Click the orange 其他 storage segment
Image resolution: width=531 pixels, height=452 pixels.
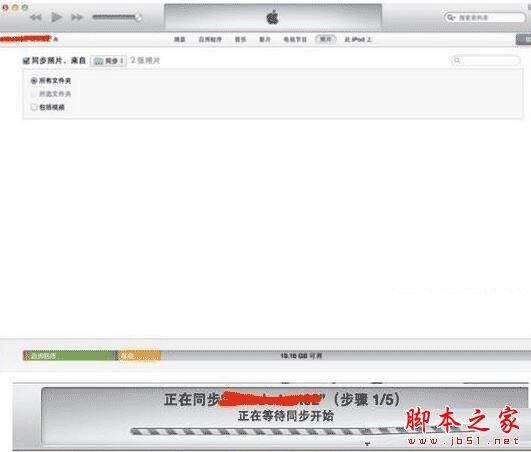coord(139,356)
